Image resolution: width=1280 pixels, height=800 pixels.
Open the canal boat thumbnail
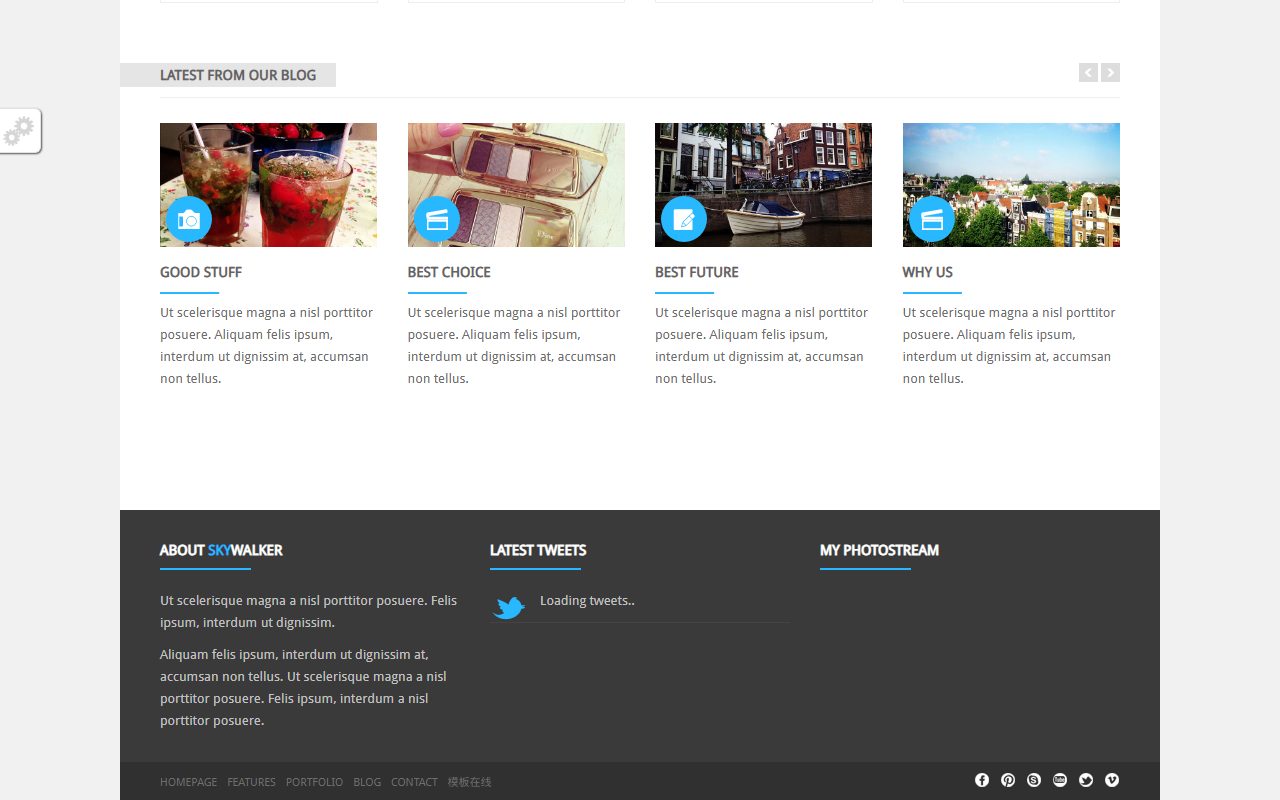763,185
